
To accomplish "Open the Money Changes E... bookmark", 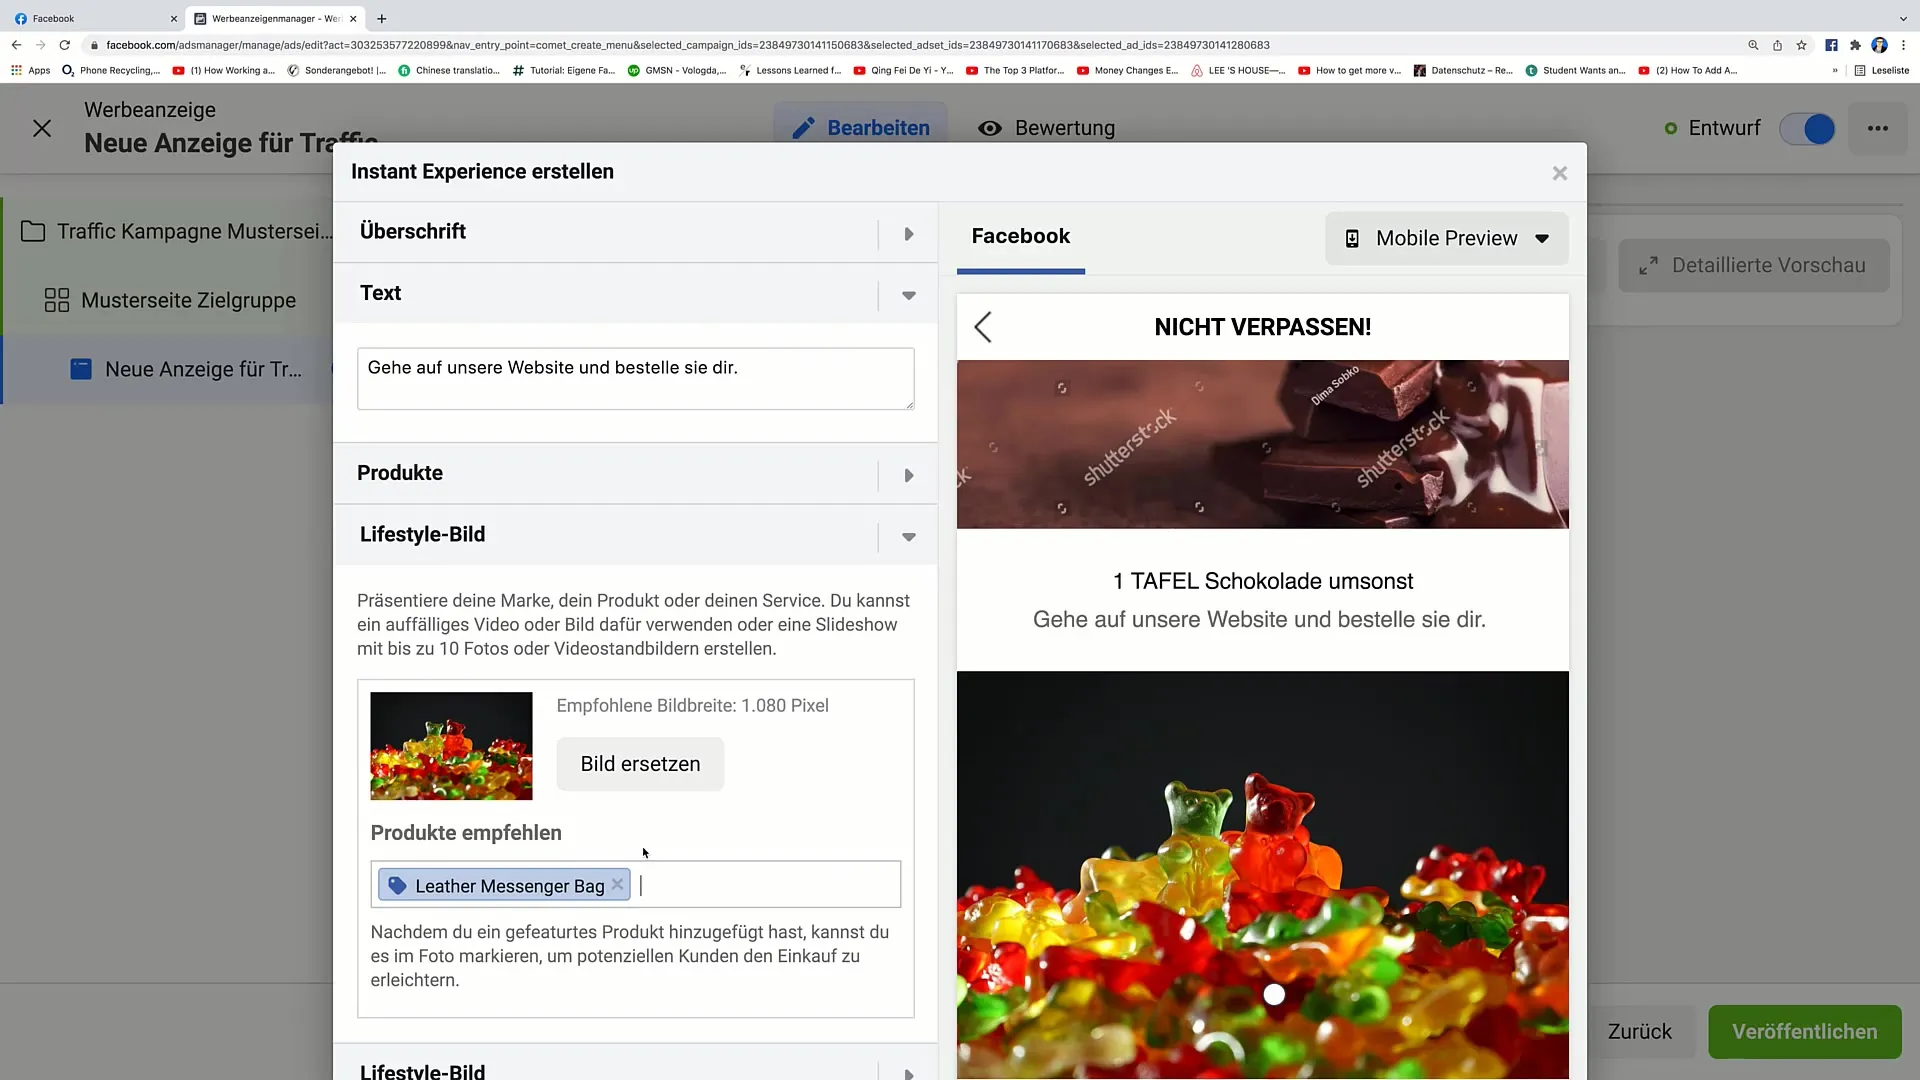I will 1127,70.
